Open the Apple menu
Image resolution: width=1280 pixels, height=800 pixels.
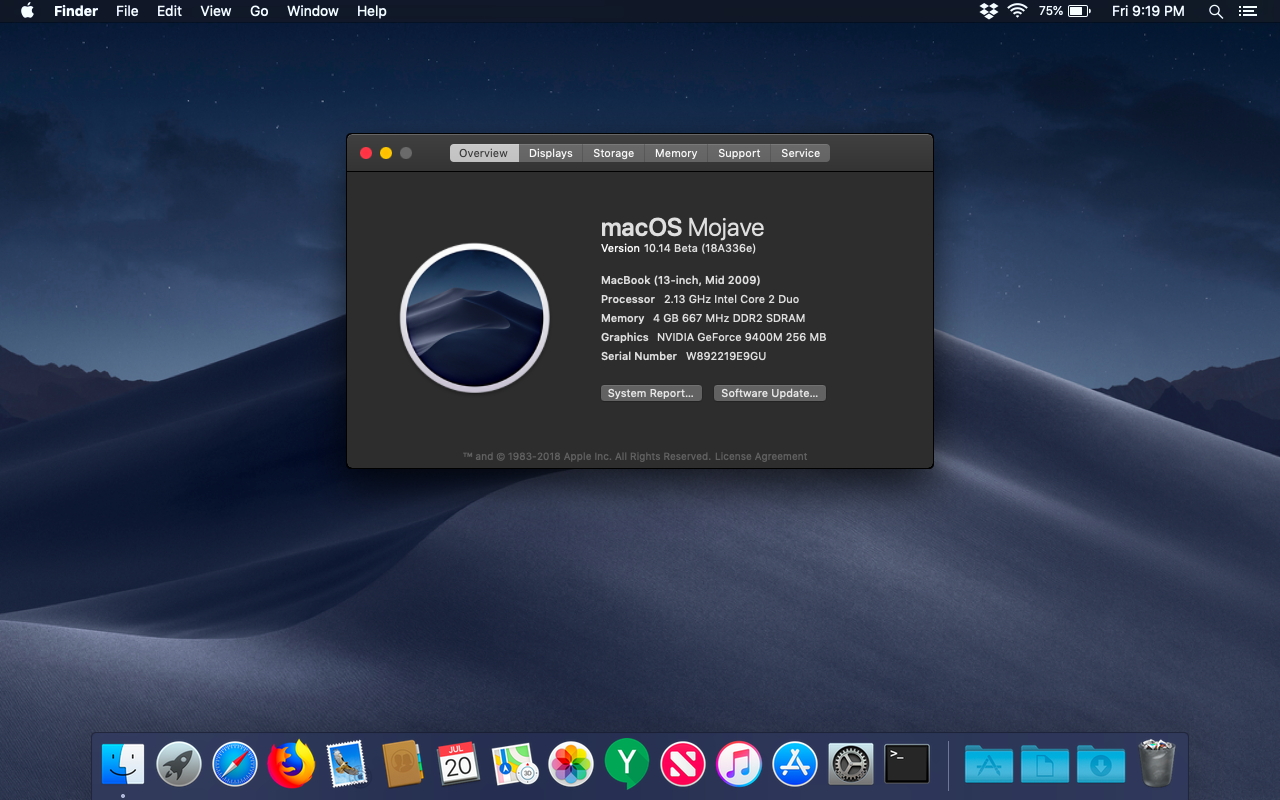pos(27,11)
